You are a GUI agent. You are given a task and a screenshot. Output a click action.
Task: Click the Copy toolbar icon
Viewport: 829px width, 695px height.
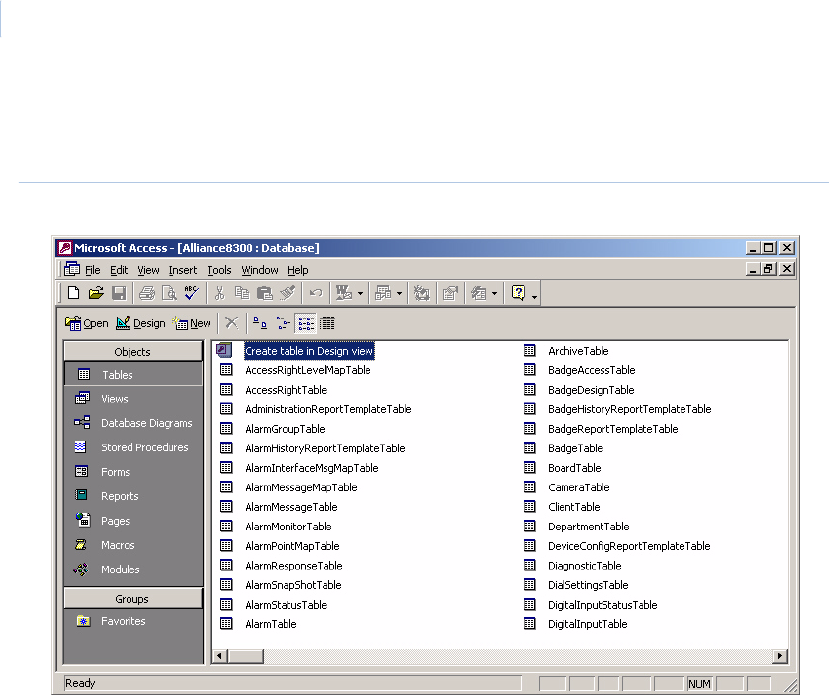(242, 293)
